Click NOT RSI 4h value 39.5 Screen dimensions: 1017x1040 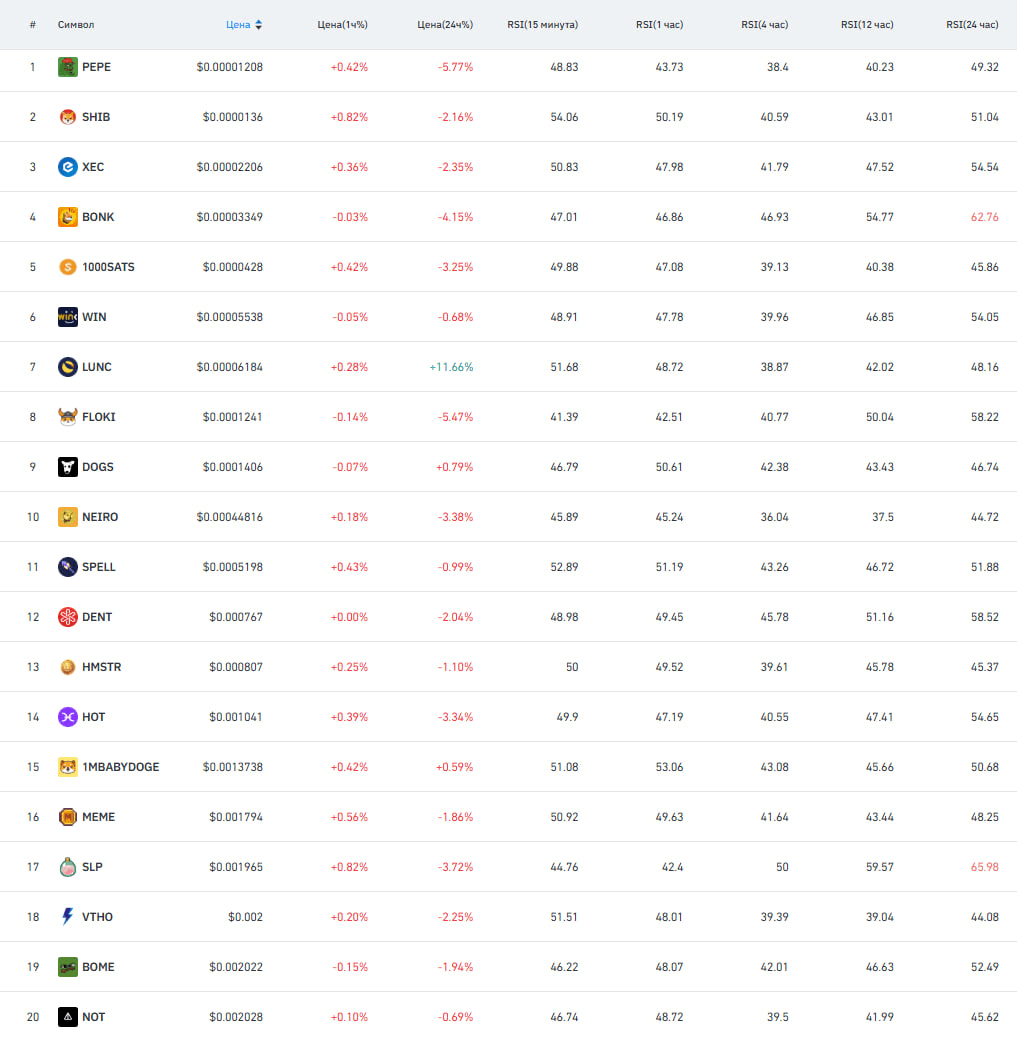click(x=778, y=1017)
